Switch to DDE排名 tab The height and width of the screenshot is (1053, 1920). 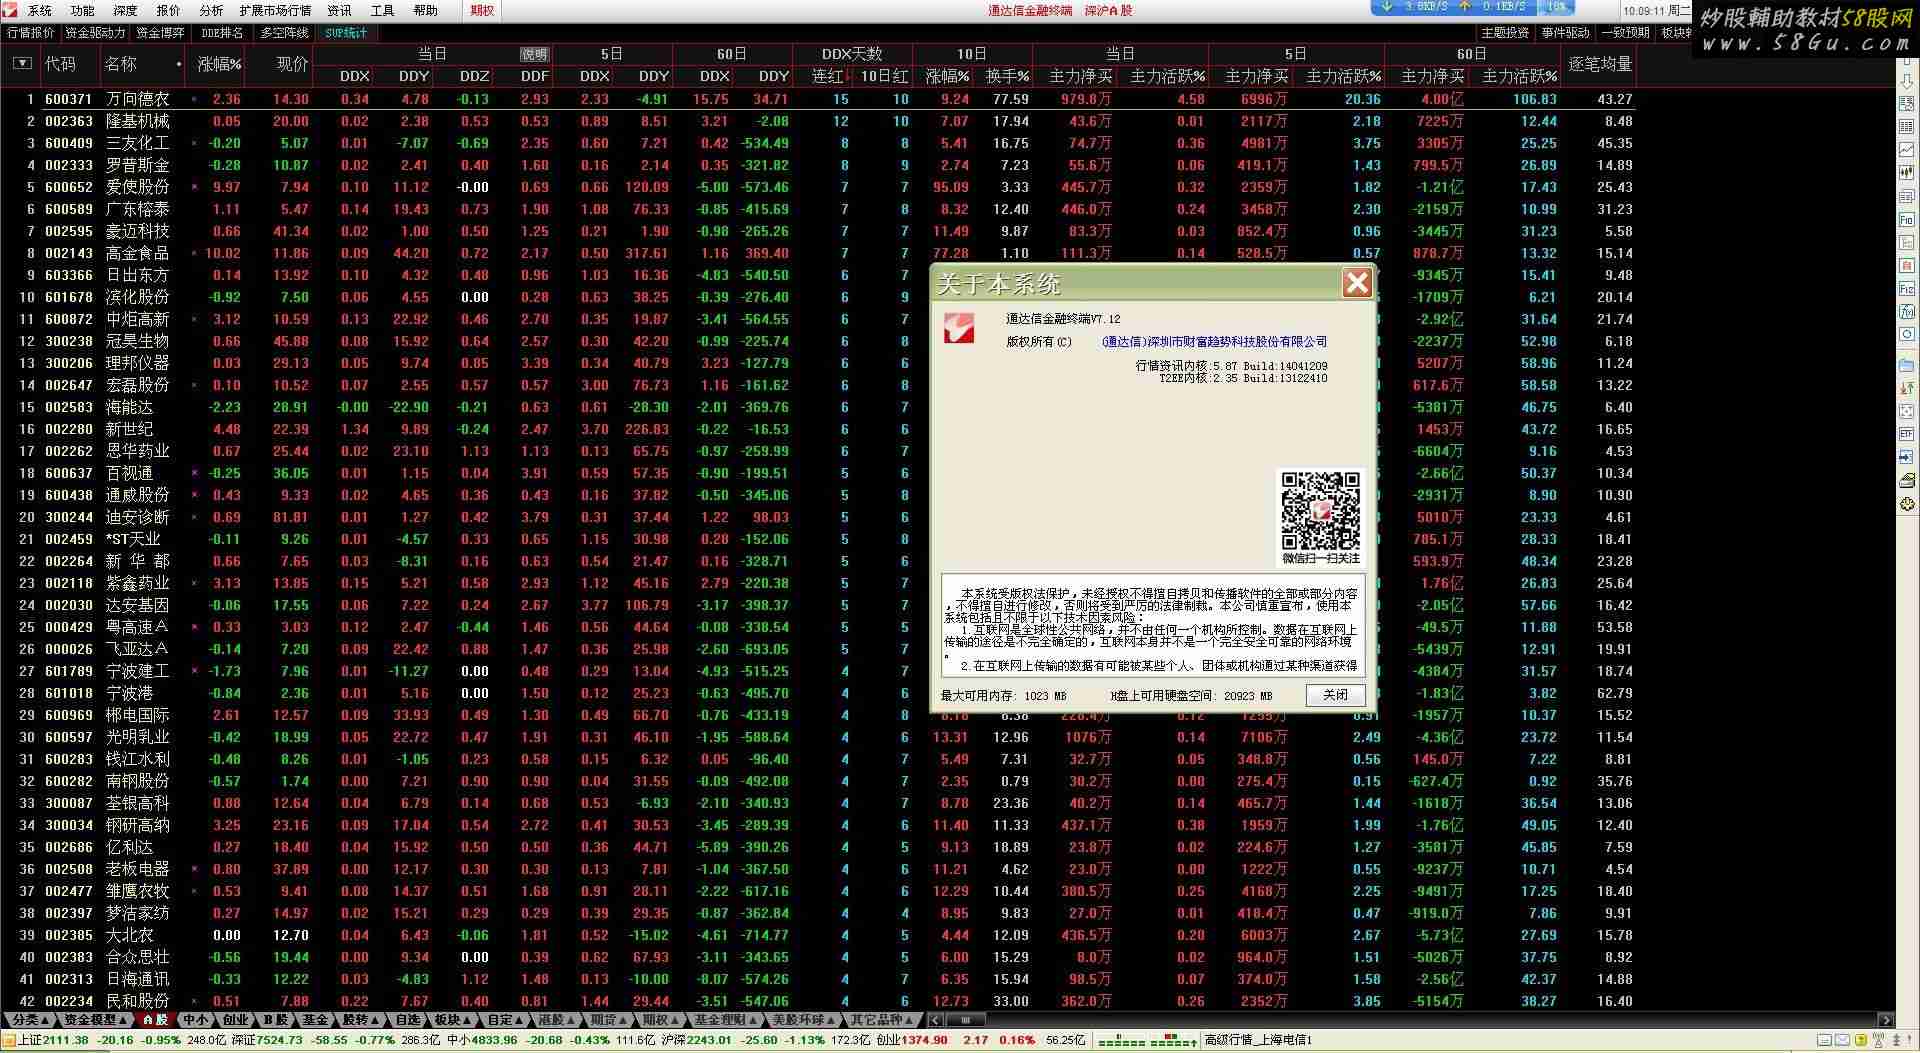(x=222, y=33)
